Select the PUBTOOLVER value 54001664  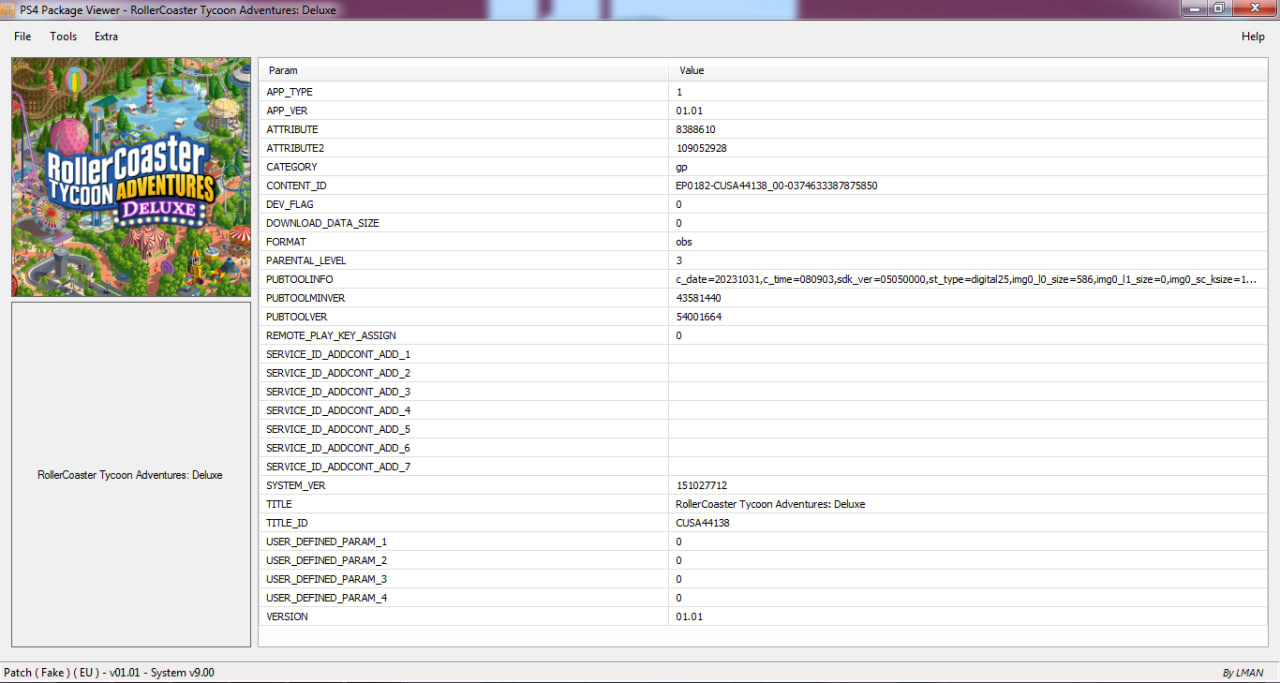pyautogui.click(x=699, y=317)
